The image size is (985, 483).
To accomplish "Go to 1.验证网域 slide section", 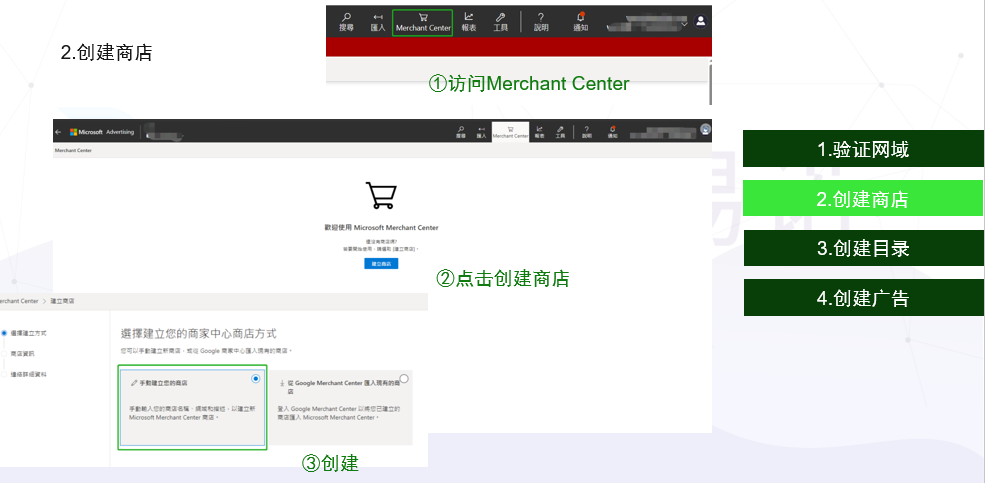I will (863, 149).
